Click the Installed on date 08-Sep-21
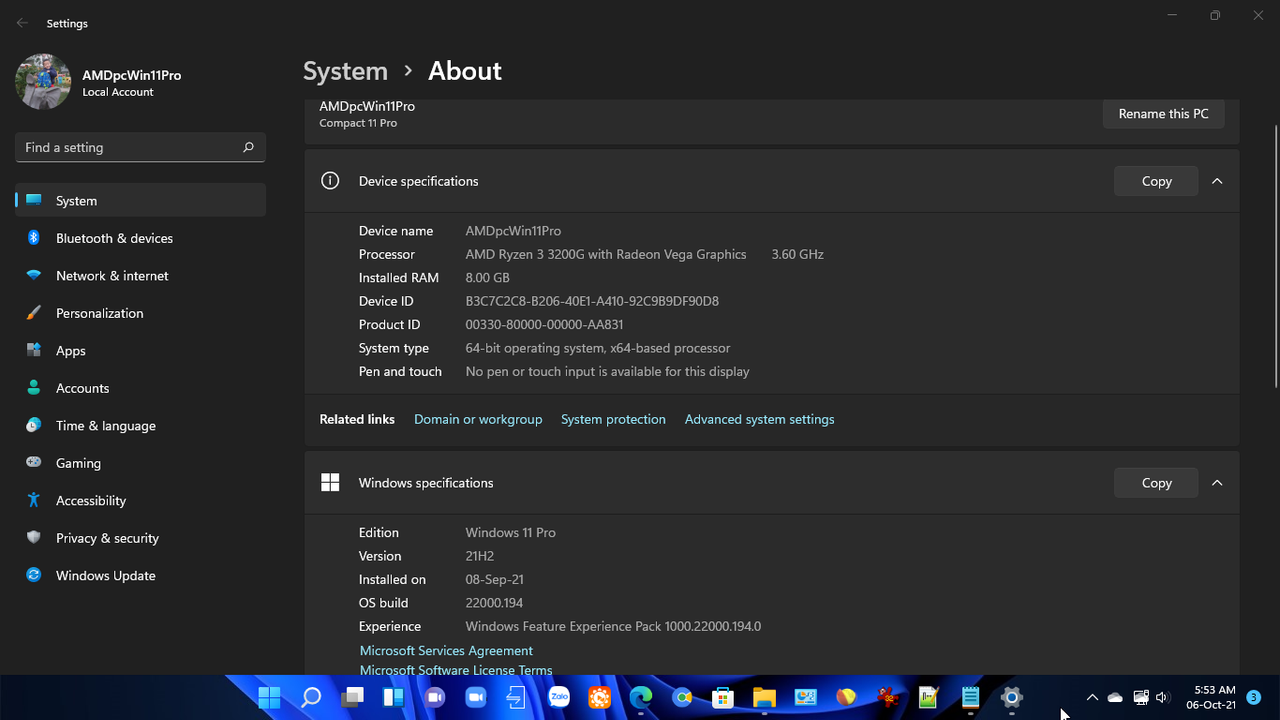 (x=494, y=580)
